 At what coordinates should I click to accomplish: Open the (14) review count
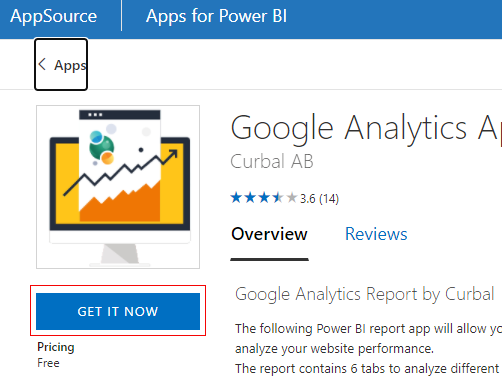[329, 199]
